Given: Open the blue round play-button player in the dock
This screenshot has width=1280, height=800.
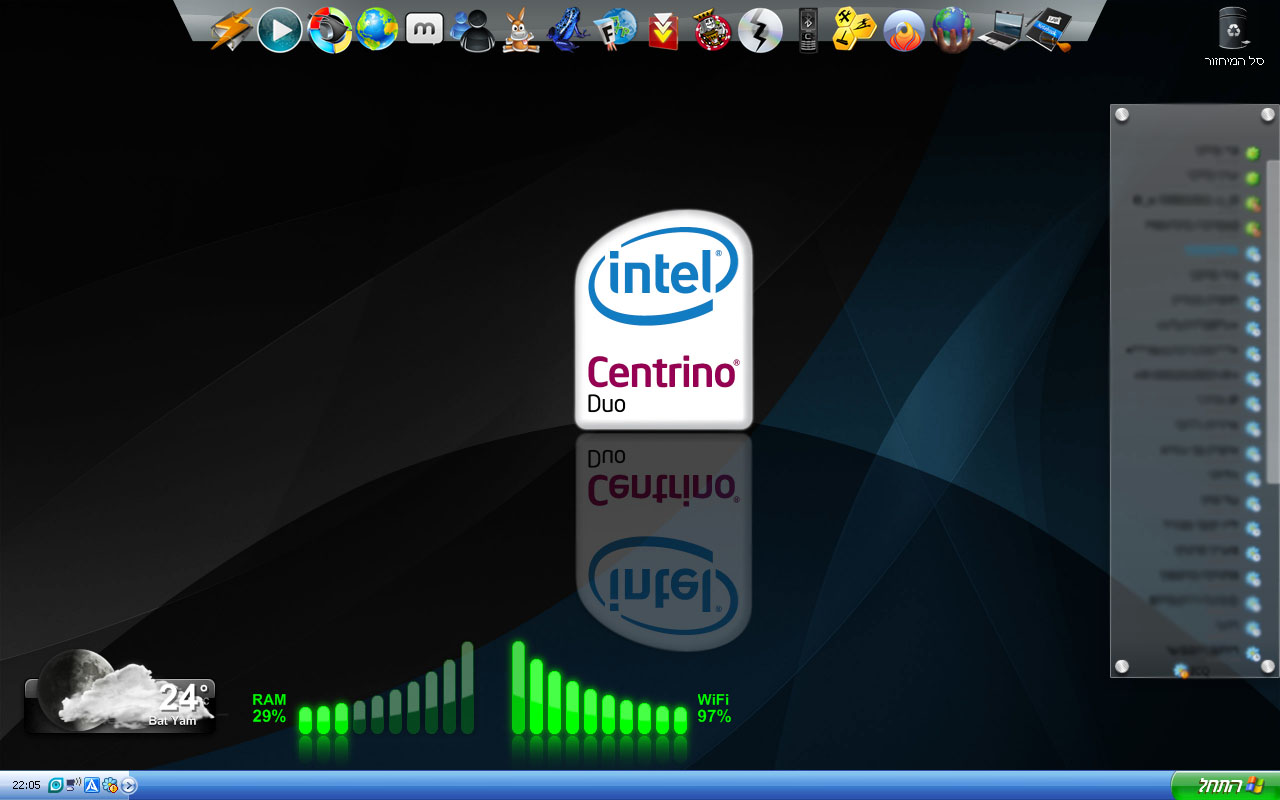Looking at the screenshot, I should click(280, 30).
